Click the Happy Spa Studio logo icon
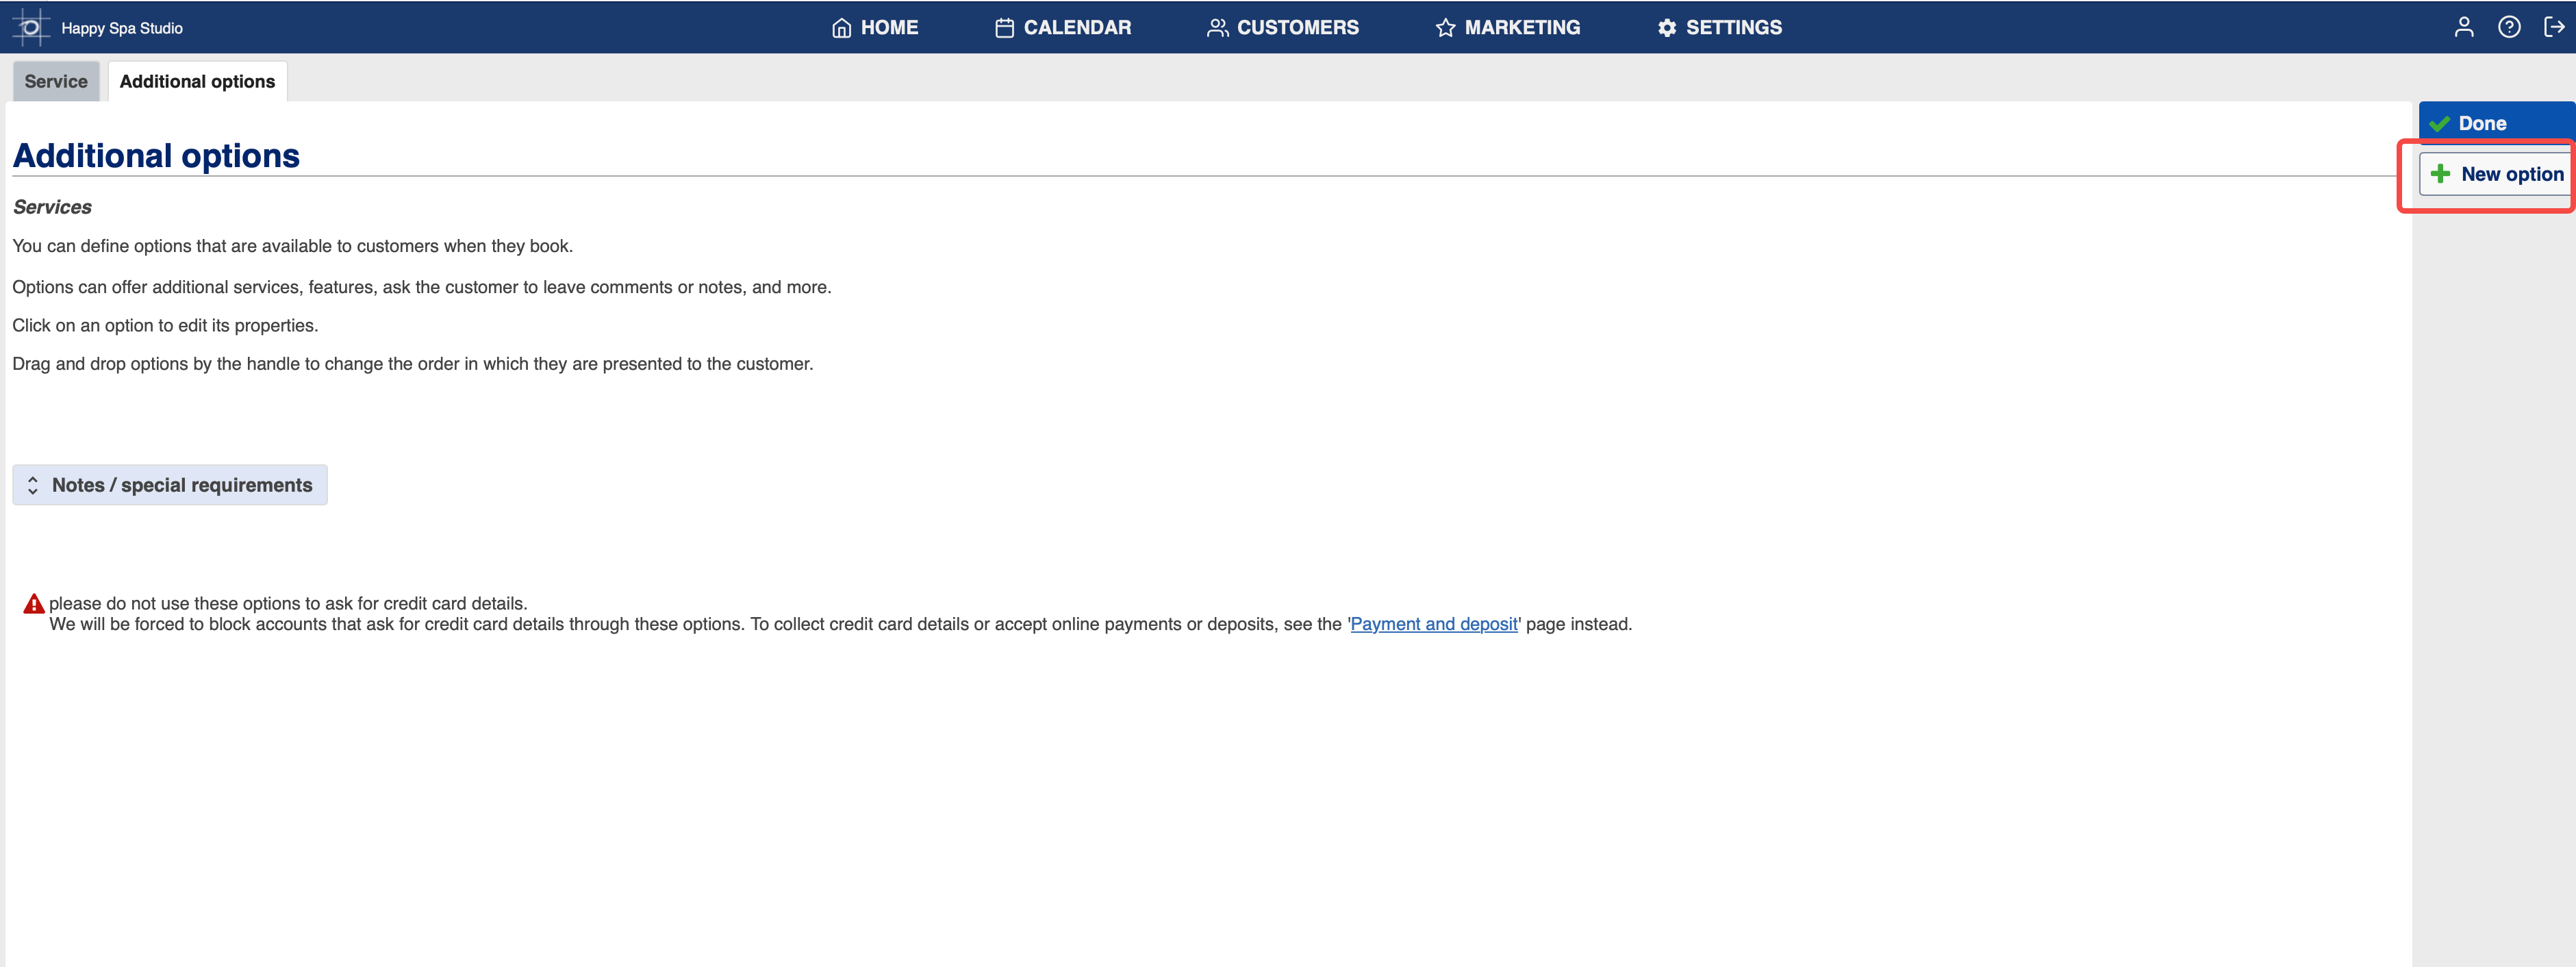Viewport: 2576px width, 967px height. [30, 27]
